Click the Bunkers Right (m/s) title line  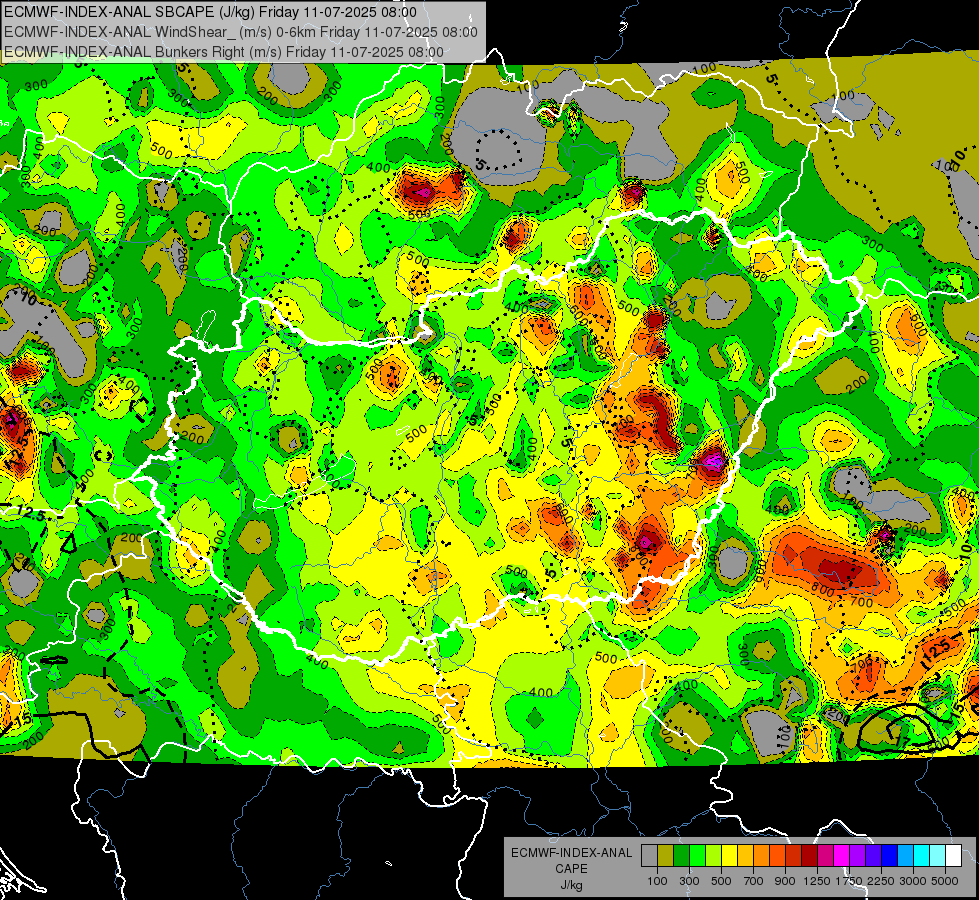click(224, 52)
